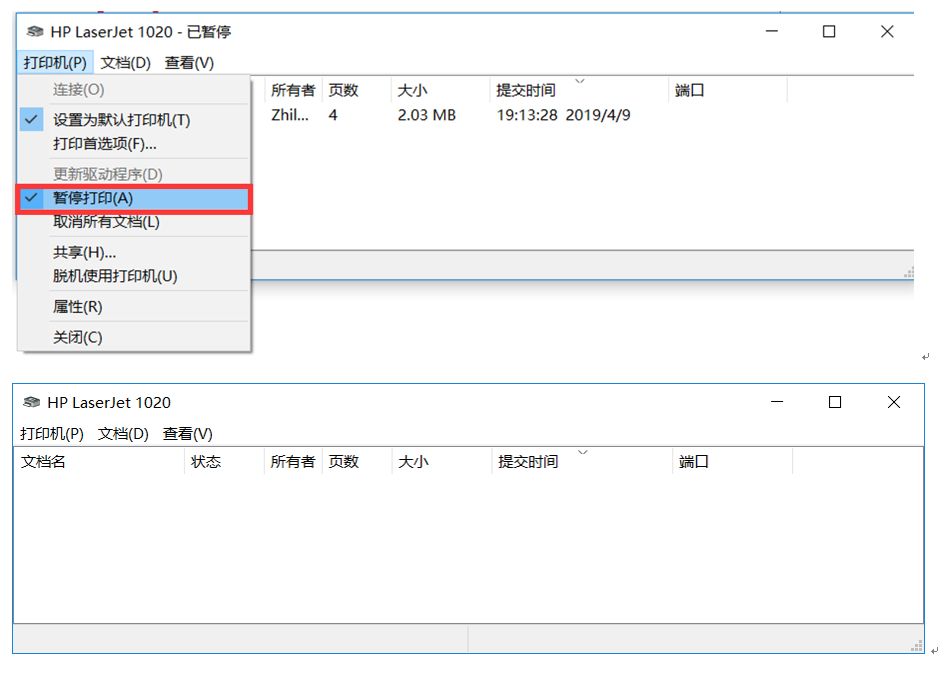Open 属性(R) from the printer menu

click(134, 307)
